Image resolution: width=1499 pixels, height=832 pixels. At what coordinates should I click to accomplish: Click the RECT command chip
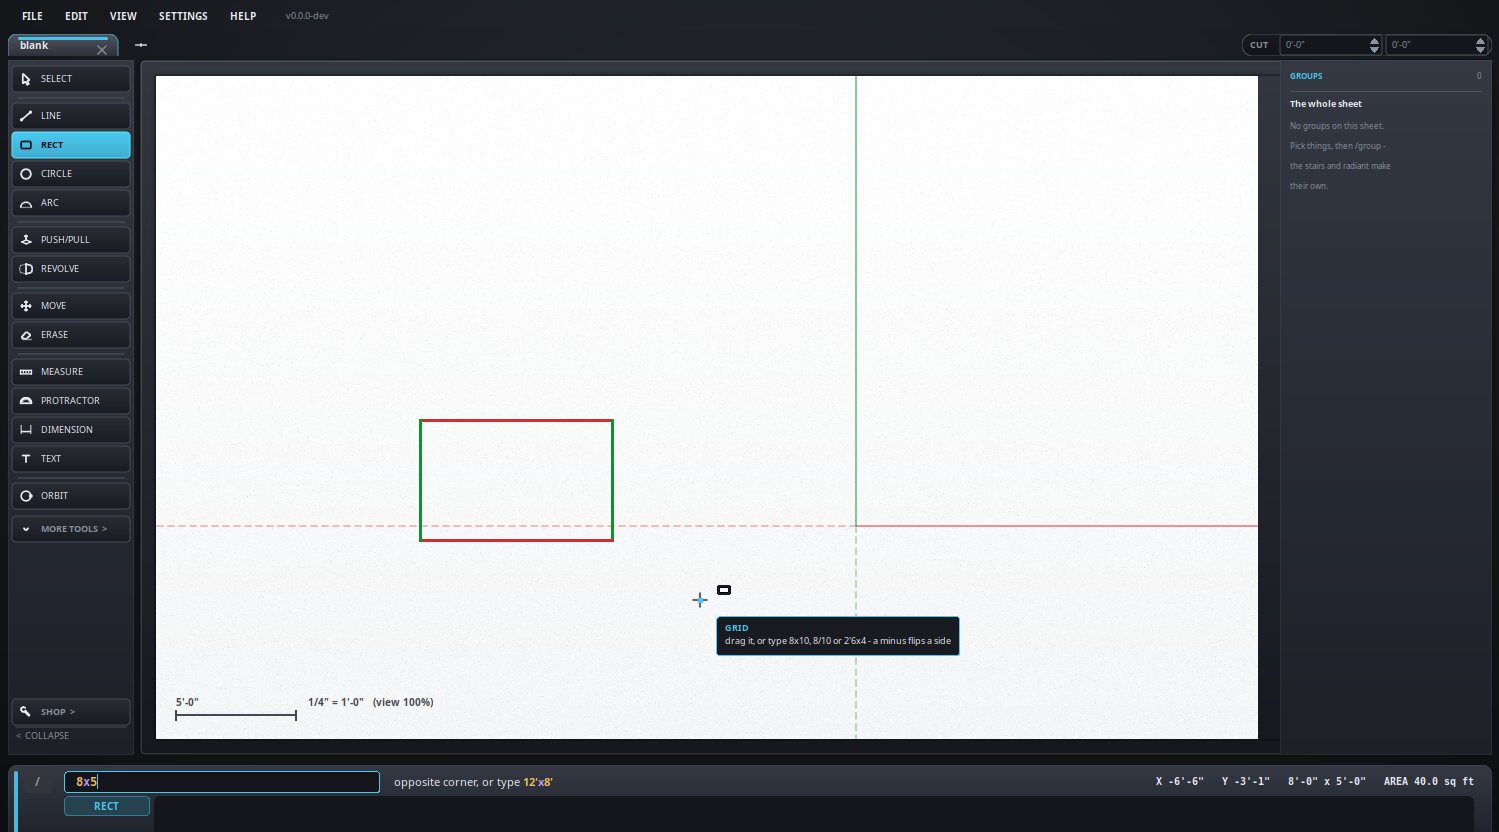pos(107,806)
